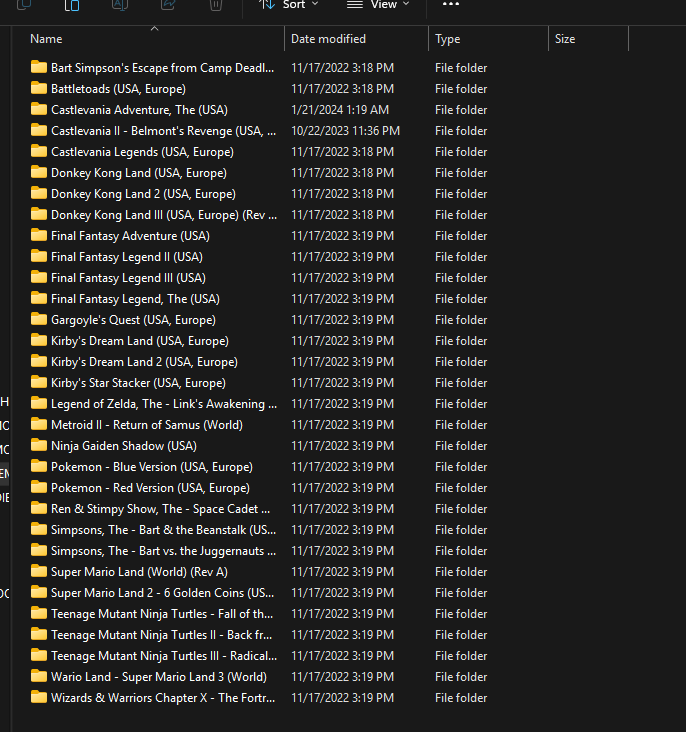This screenshot has width=686, height=732.
Task: Open the See more ellipsis menu
Action: [x=451, y=5]
